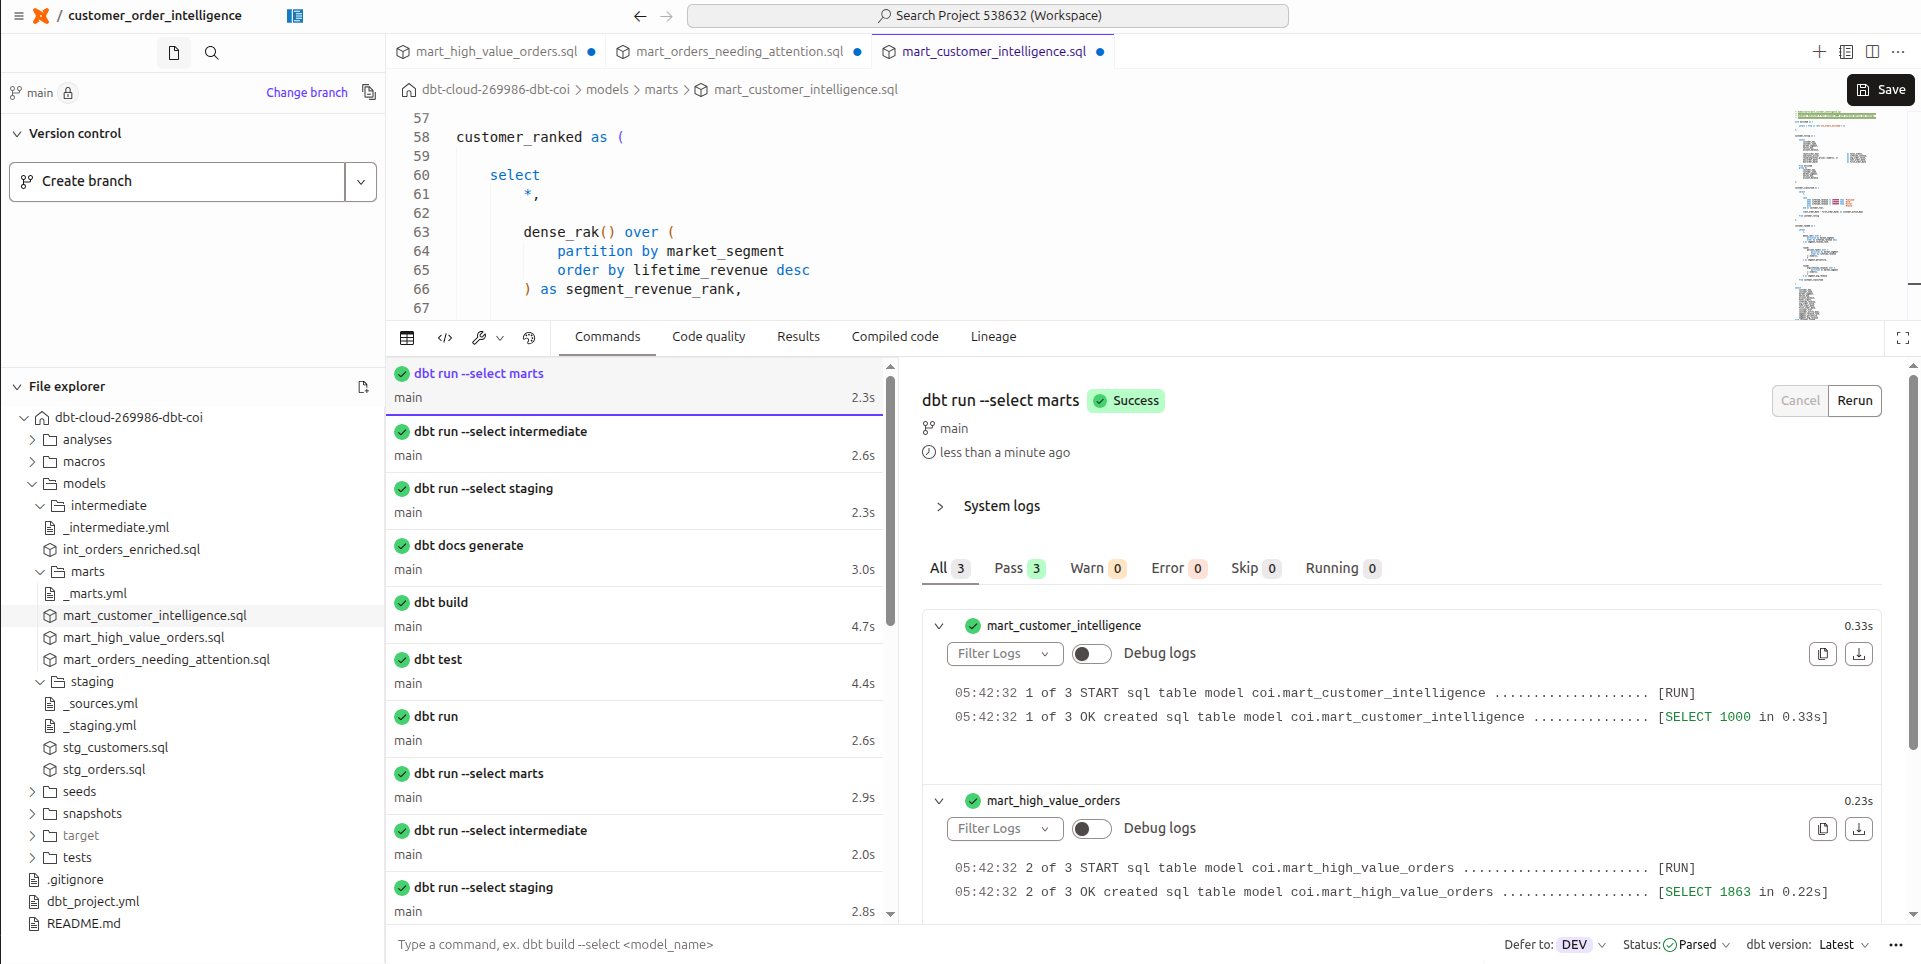
Task: Collapse the File explorer section
Action: click(x=17, y=387)
